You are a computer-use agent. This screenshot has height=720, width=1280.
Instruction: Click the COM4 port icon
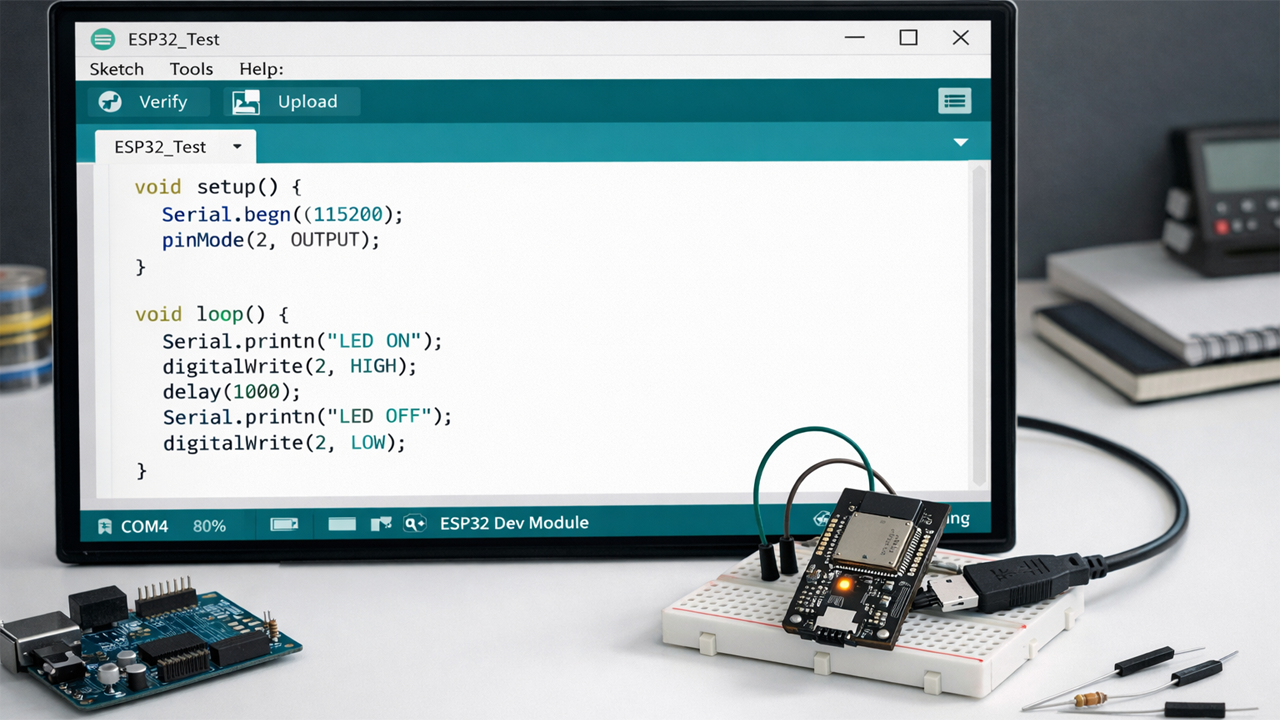coord(105,526)
